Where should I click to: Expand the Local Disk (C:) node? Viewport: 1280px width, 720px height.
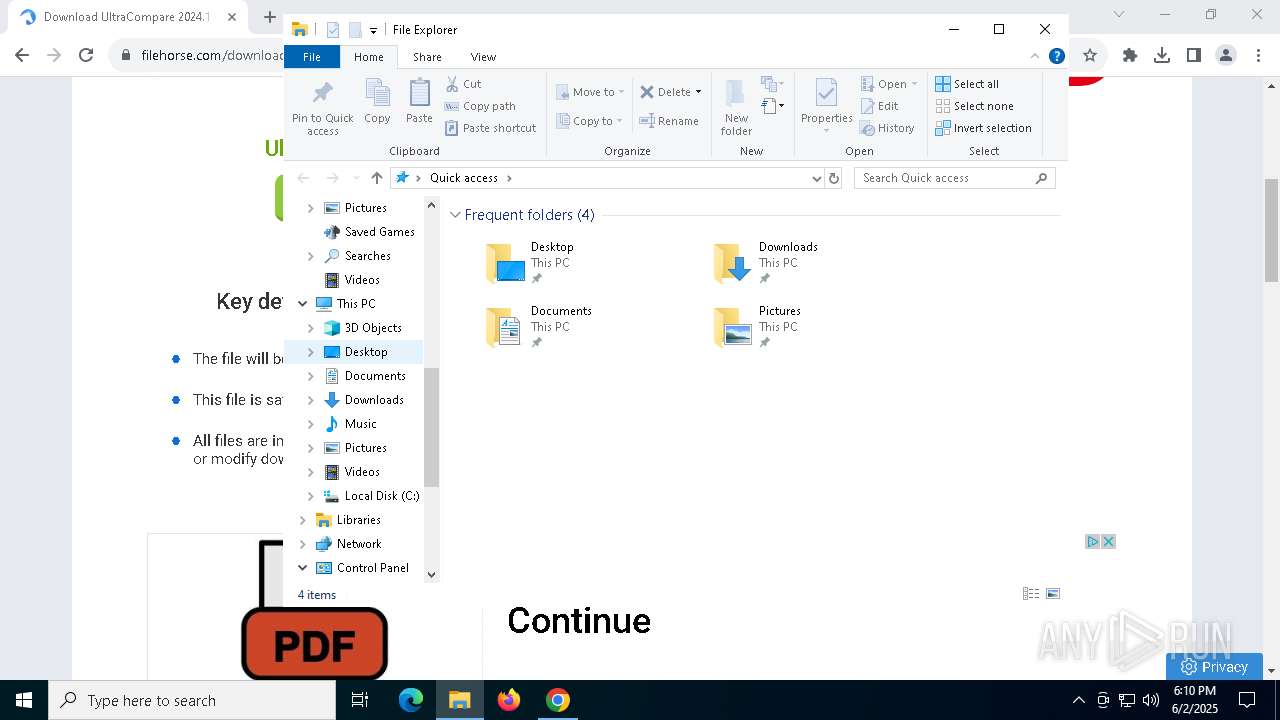pyautogui.click(x=310, y=496)
